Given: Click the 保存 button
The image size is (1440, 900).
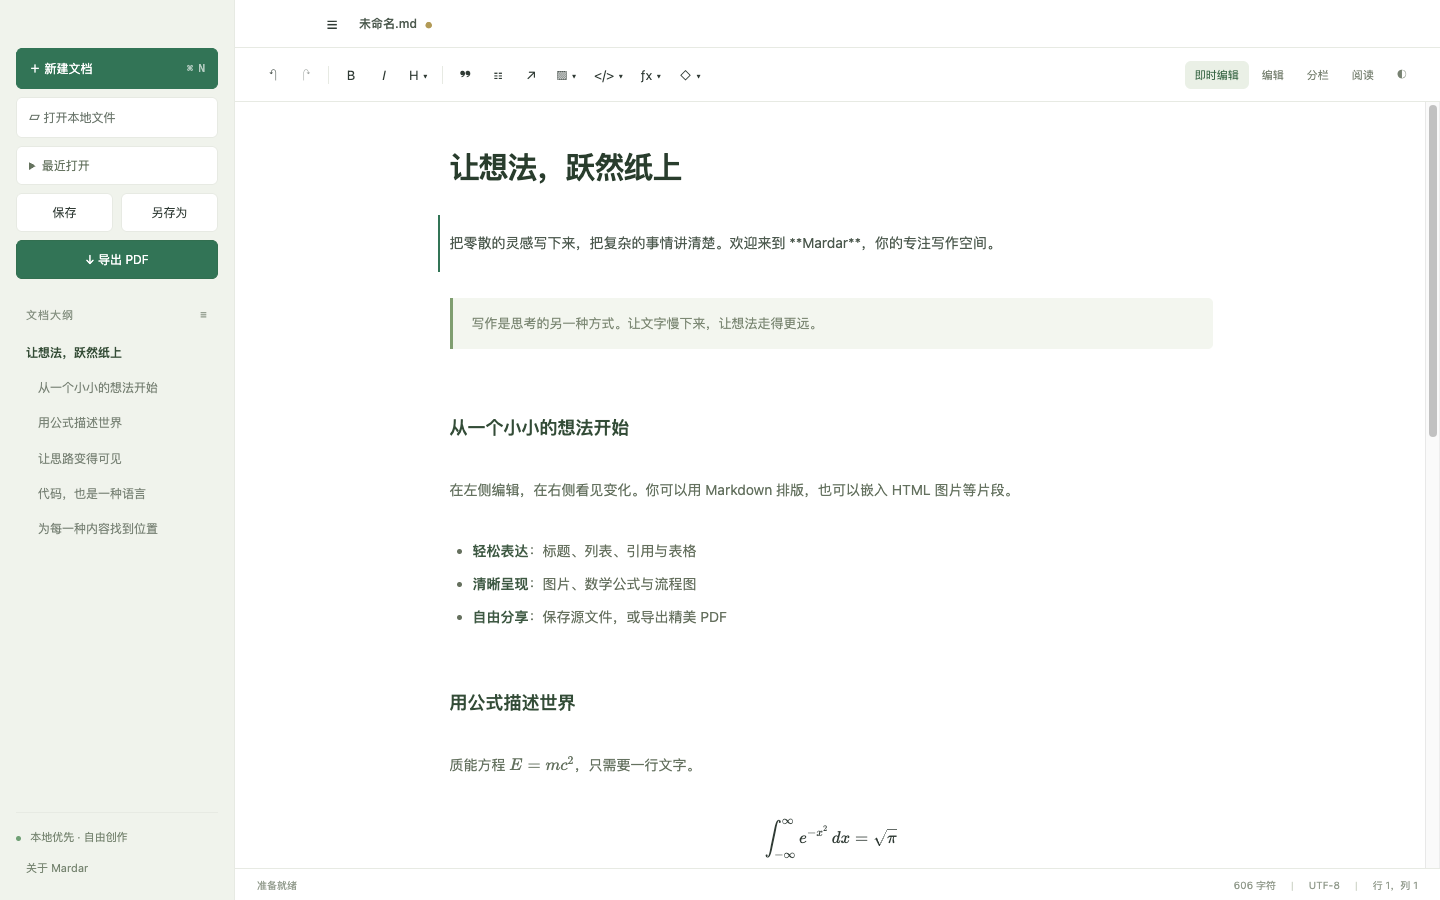Looking at the screenshot, I should tap(64, 213).
